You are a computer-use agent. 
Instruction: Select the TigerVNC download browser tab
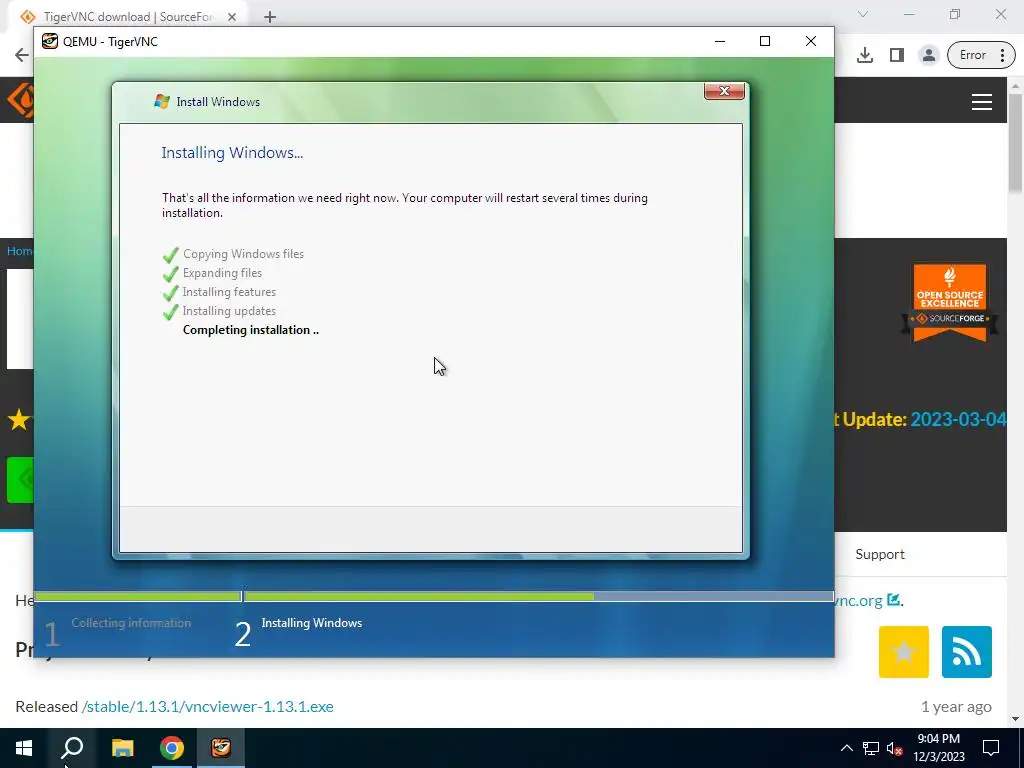click(x=127, y=16)
